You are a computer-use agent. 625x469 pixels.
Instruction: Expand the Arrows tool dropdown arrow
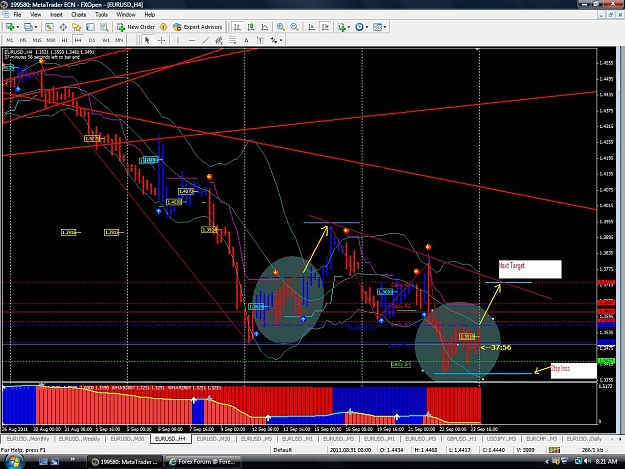[281, 40]
